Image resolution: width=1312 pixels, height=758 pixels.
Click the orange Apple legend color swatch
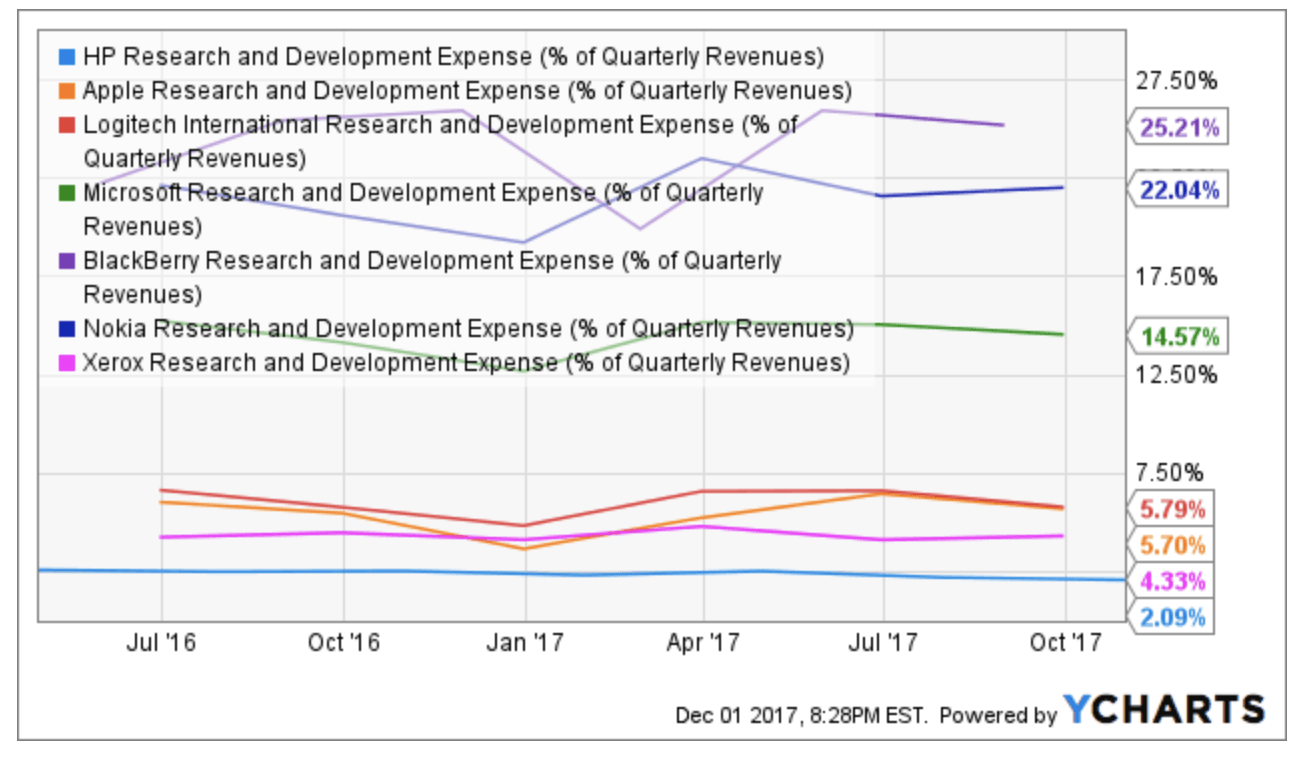[66, 90]
